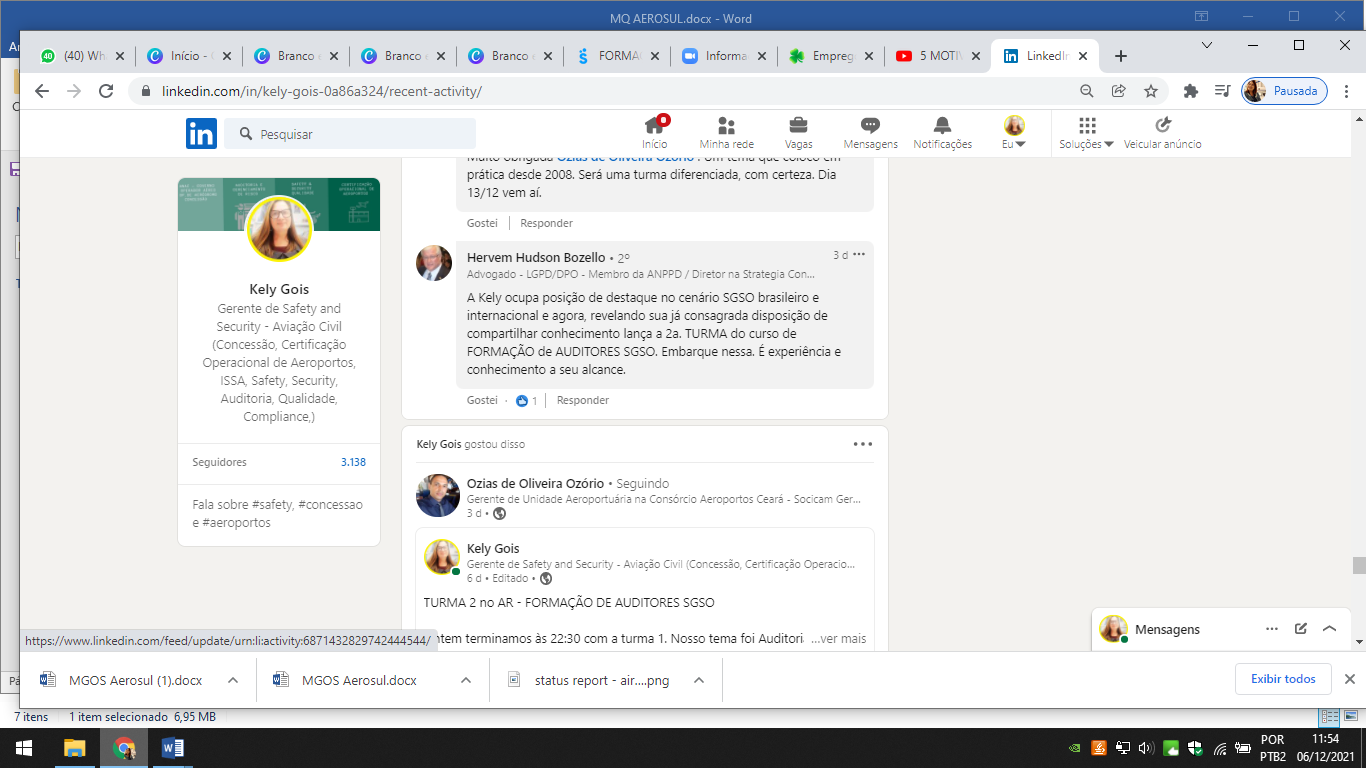Click Kely Gois name in profile card
Viewport: 1366px width, 768px height.
[279, 289]
